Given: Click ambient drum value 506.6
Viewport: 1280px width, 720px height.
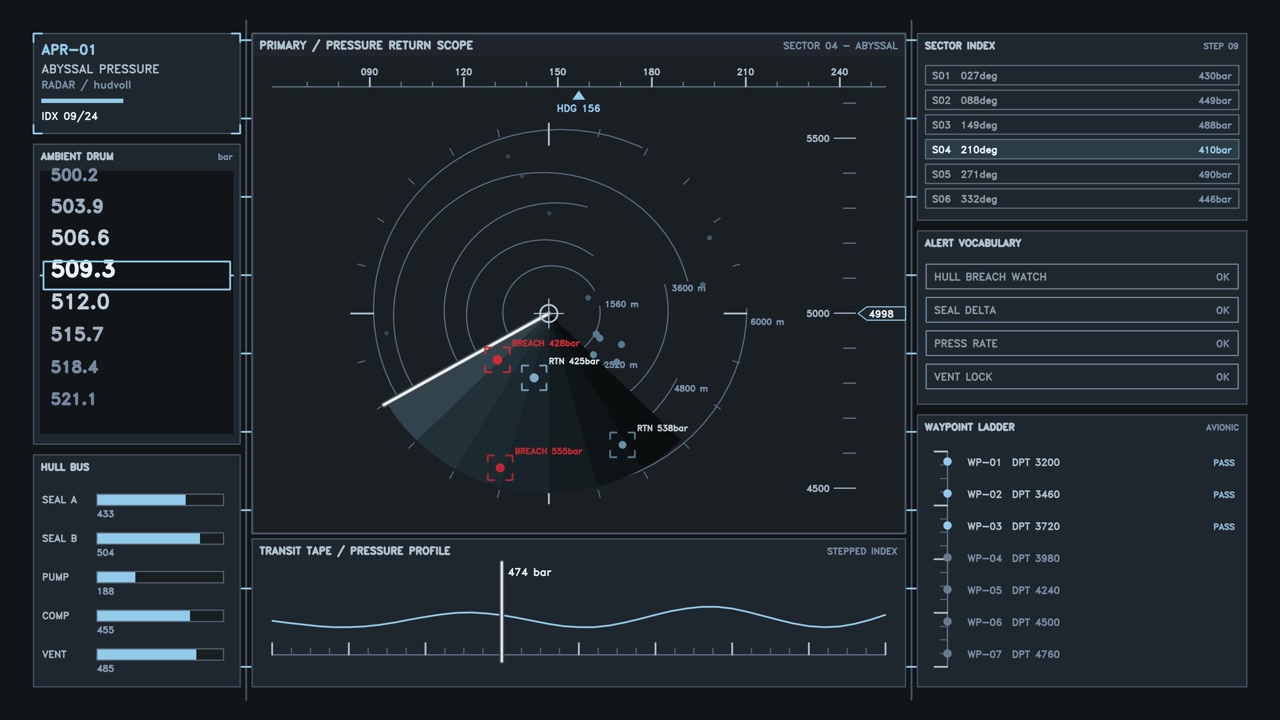Looking at the screenshot, I should [80, 238].
